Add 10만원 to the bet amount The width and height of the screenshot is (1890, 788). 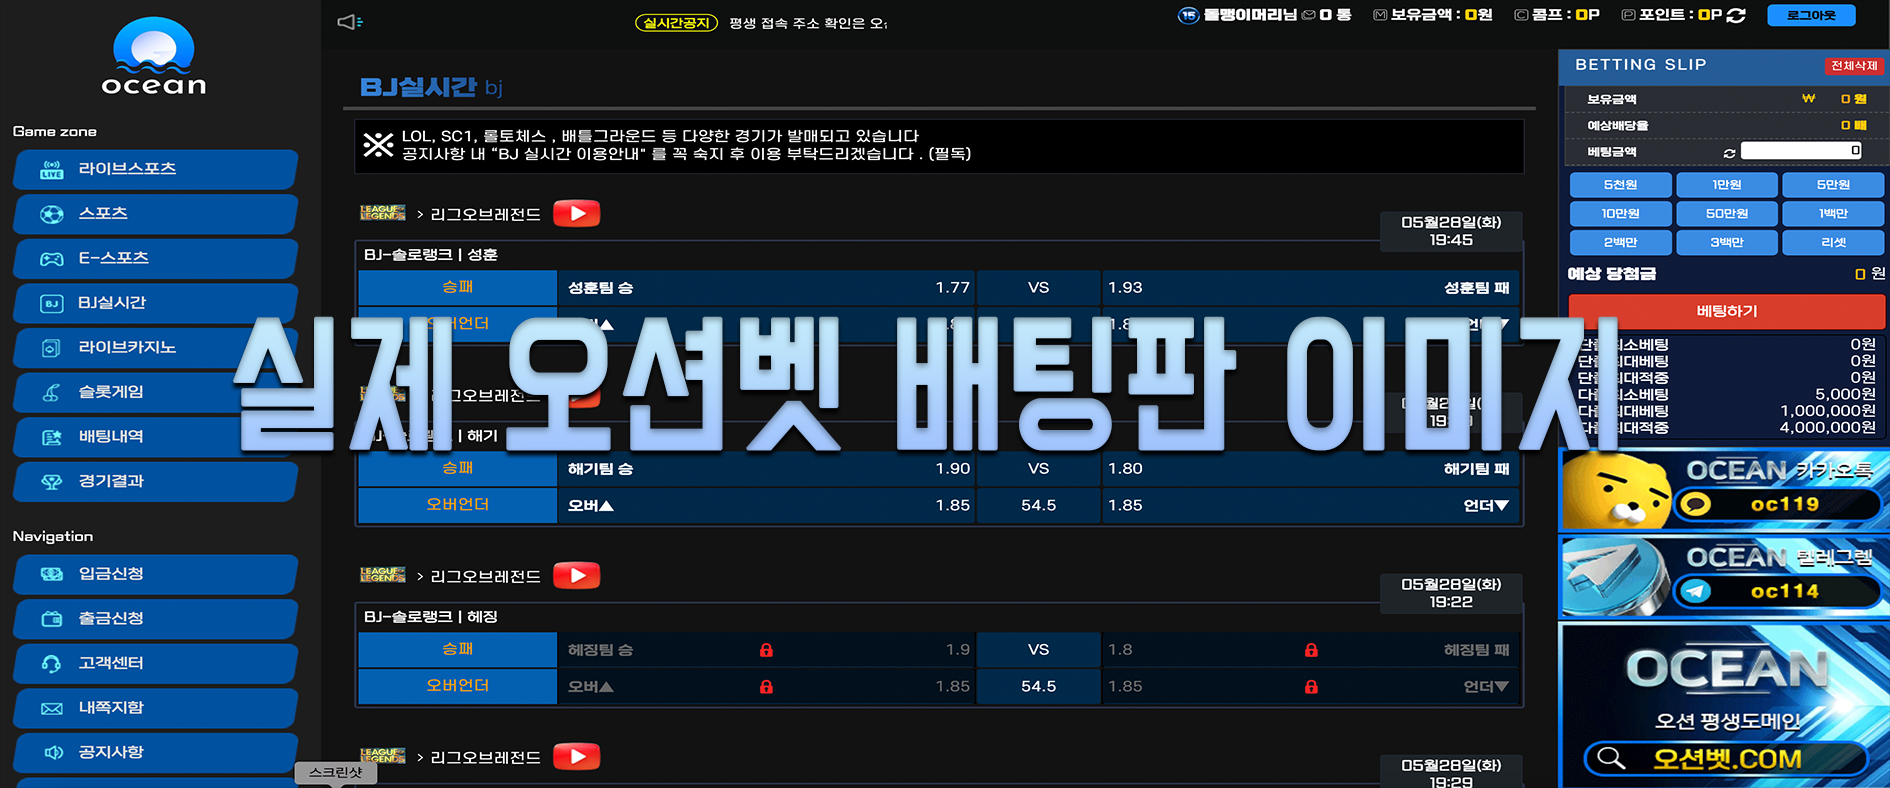[1620, 214]
